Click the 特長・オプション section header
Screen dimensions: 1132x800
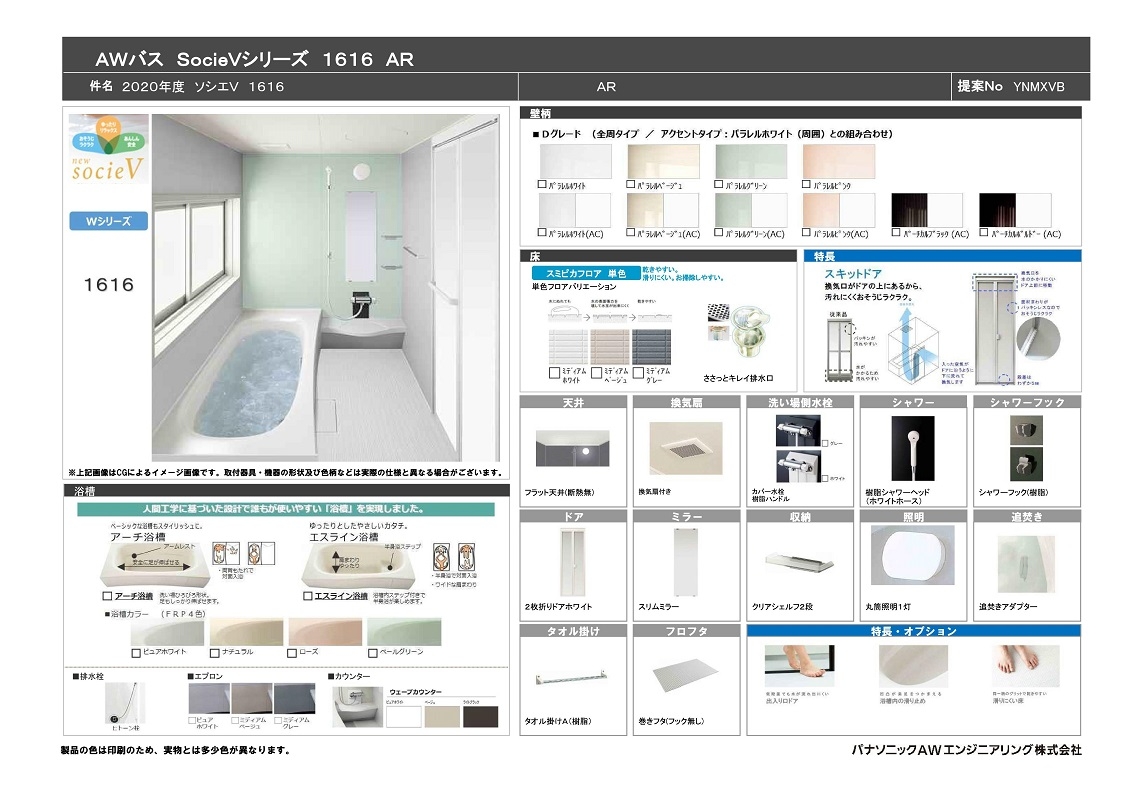913,631
